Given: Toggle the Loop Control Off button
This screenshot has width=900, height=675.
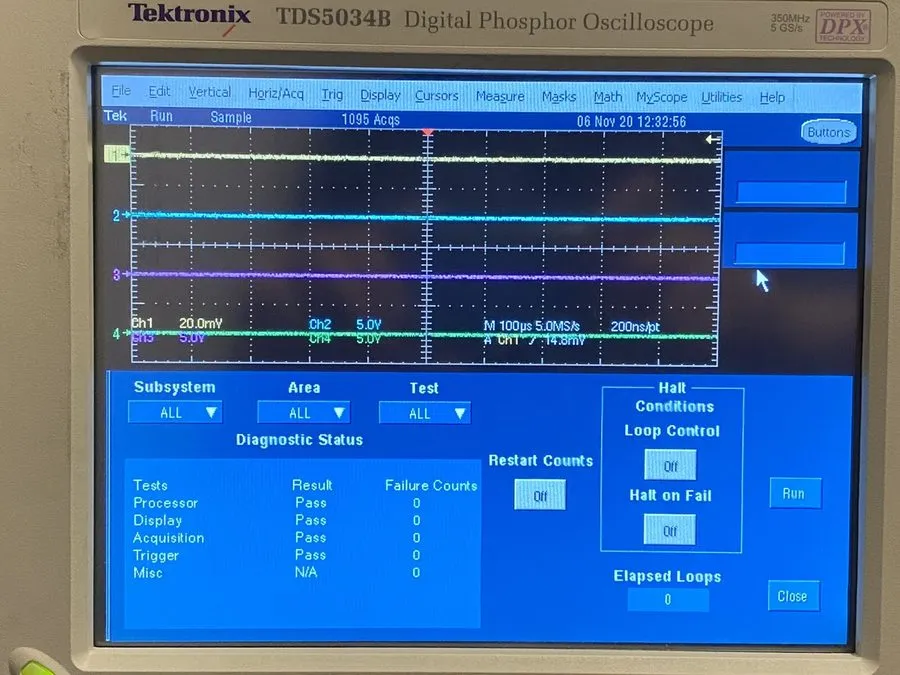Looking at the screenshot, I should tap(670, 465).
